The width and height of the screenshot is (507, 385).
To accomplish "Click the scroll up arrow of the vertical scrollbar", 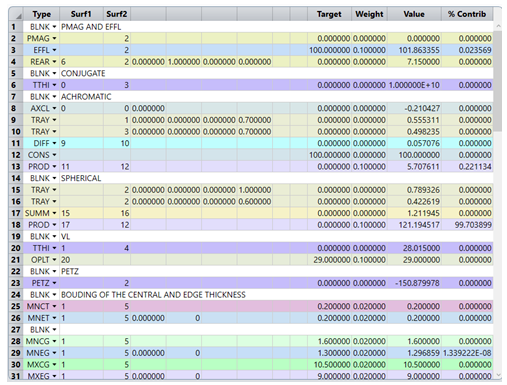I will [498, 26].
